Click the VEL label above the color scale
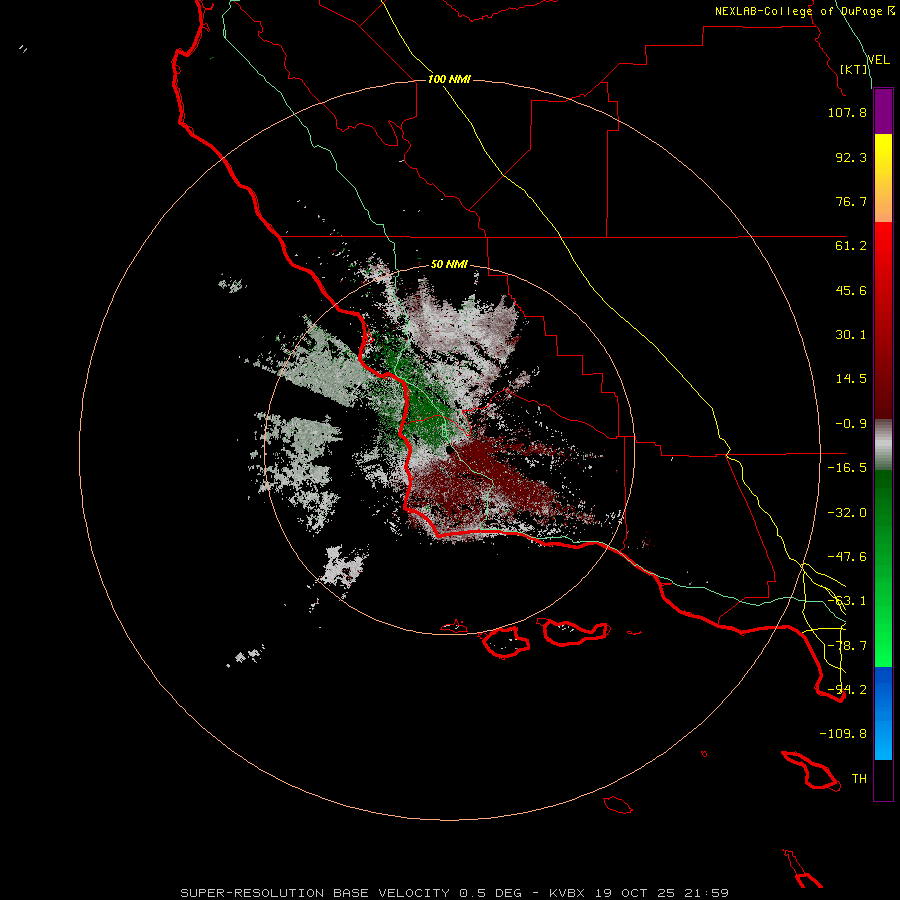This screenshot has height=900, width=900. tap(878, 60)
